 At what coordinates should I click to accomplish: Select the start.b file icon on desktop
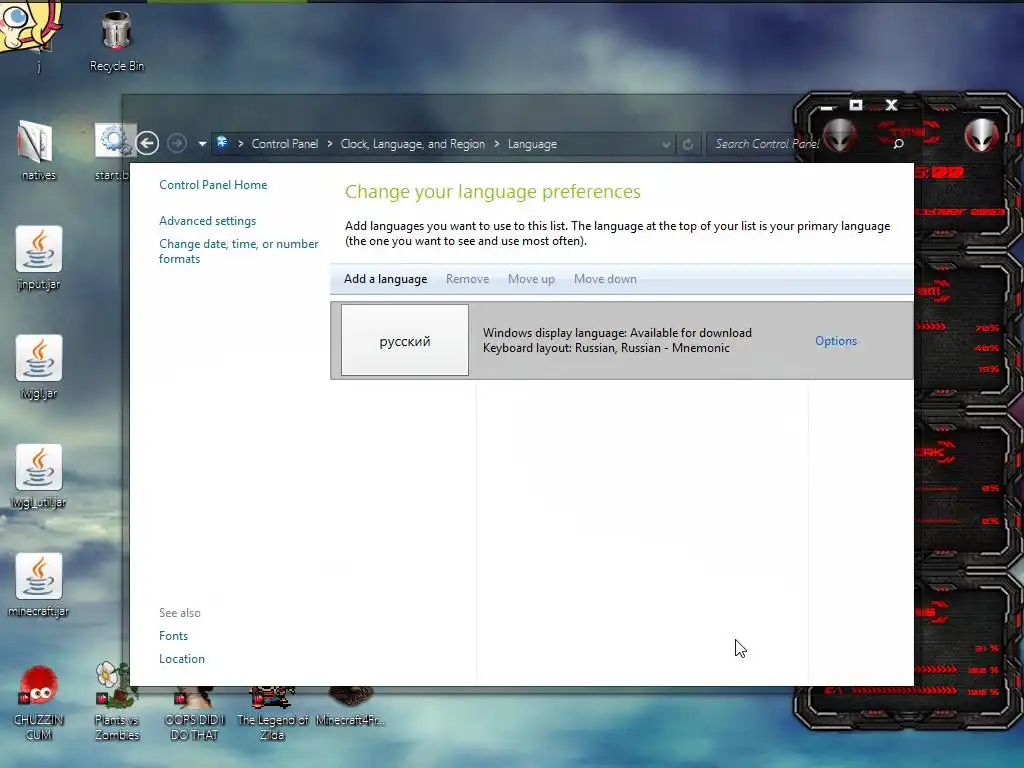[x=113, y=152]
